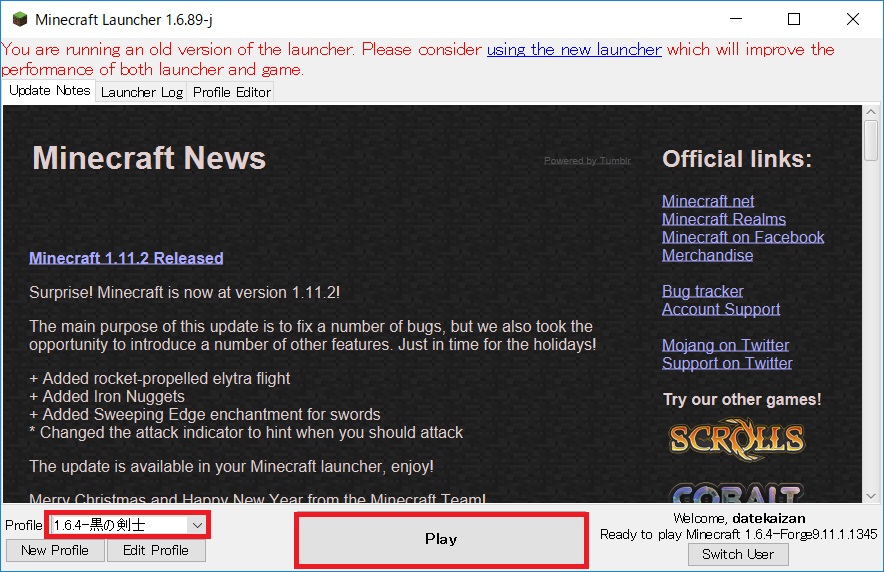This screenshot has height=572, width=884.
Task: Open the Bug tracker link
Action: click(702, 291)
